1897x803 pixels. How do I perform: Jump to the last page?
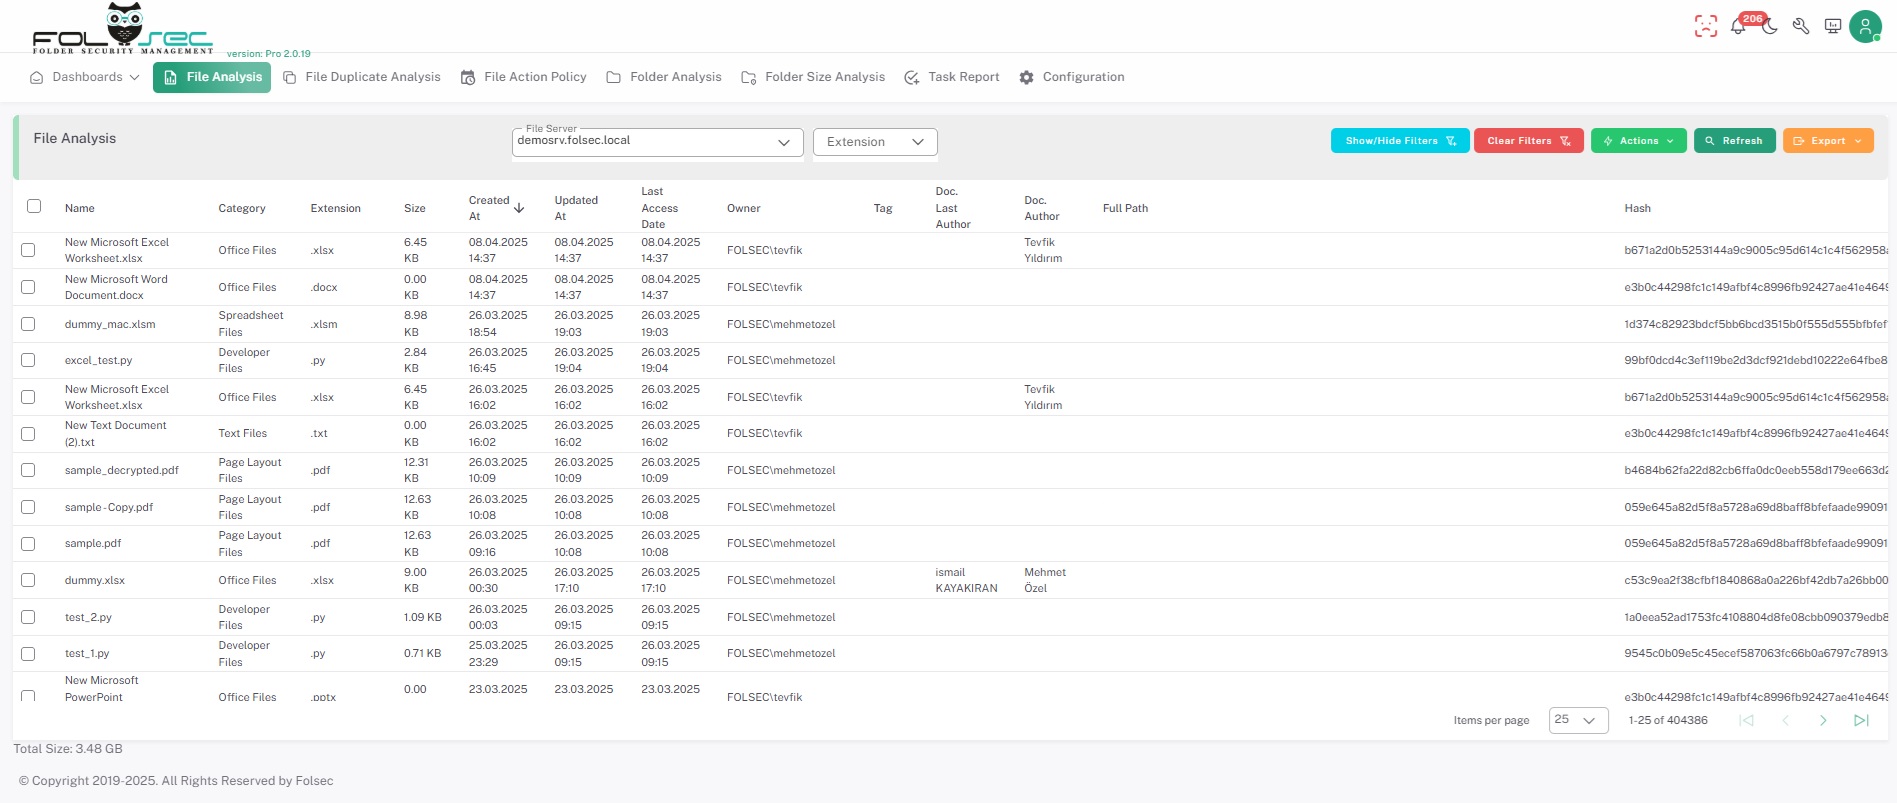pos(1861,720)
